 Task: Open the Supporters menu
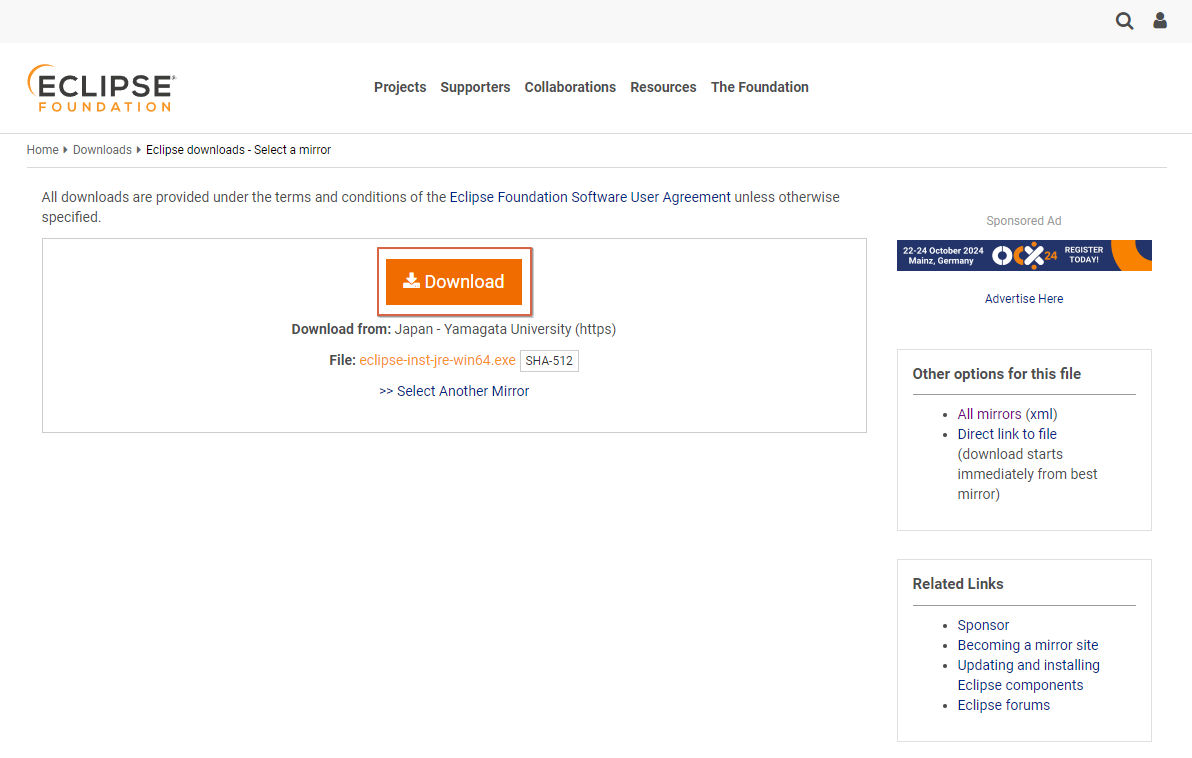click(475, 87)
